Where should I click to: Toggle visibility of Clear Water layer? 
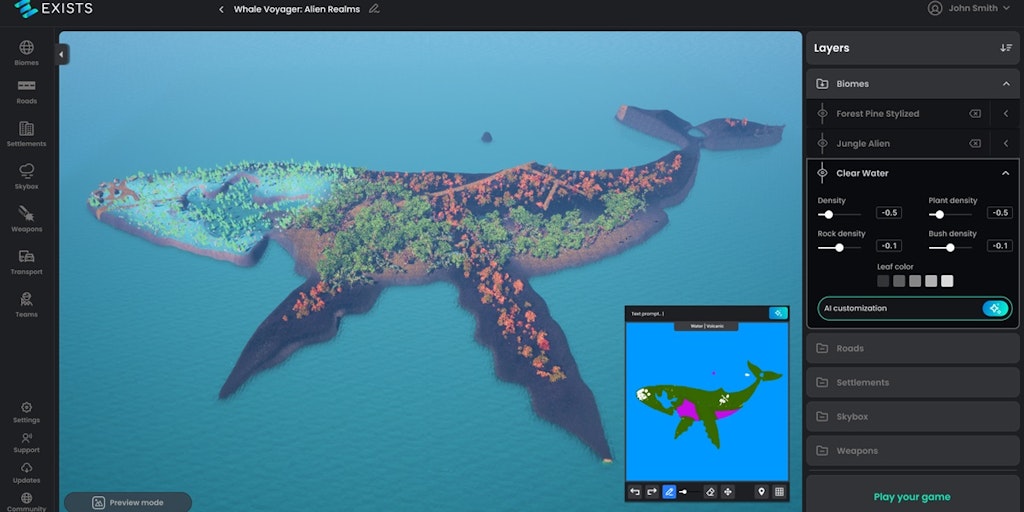point(822,173)
